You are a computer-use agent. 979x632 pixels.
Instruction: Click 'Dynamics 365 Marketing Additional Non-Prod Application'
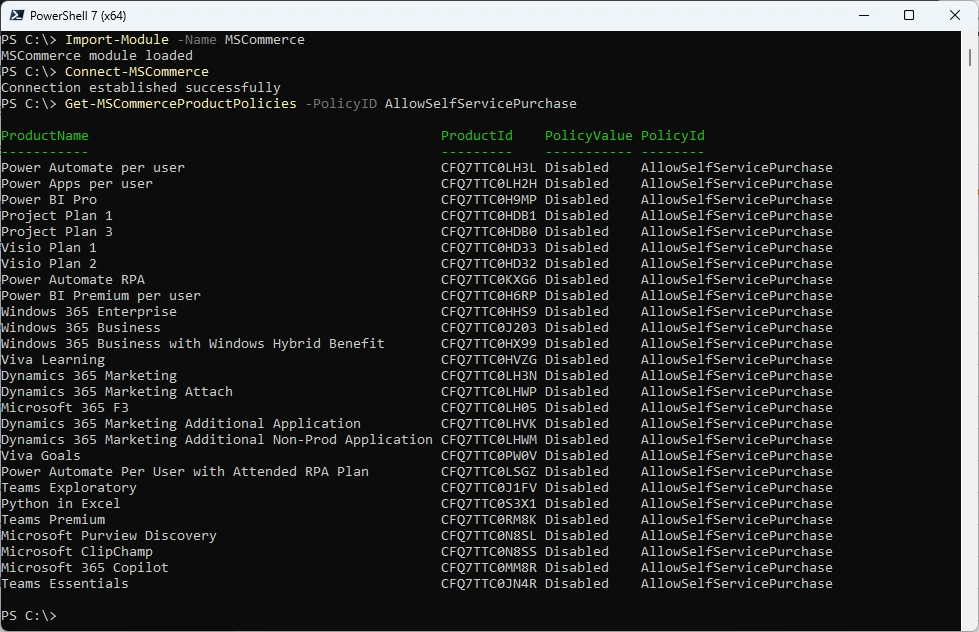tap(217, 440)
